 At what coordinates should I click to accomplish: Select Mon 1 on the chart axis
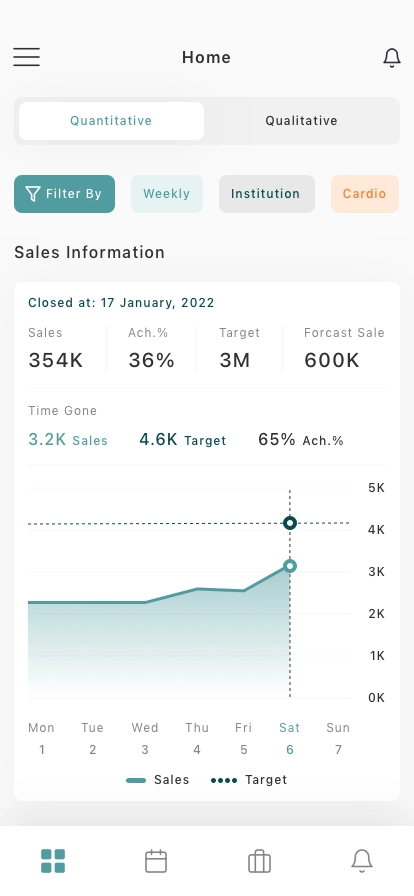pos(41,738)
